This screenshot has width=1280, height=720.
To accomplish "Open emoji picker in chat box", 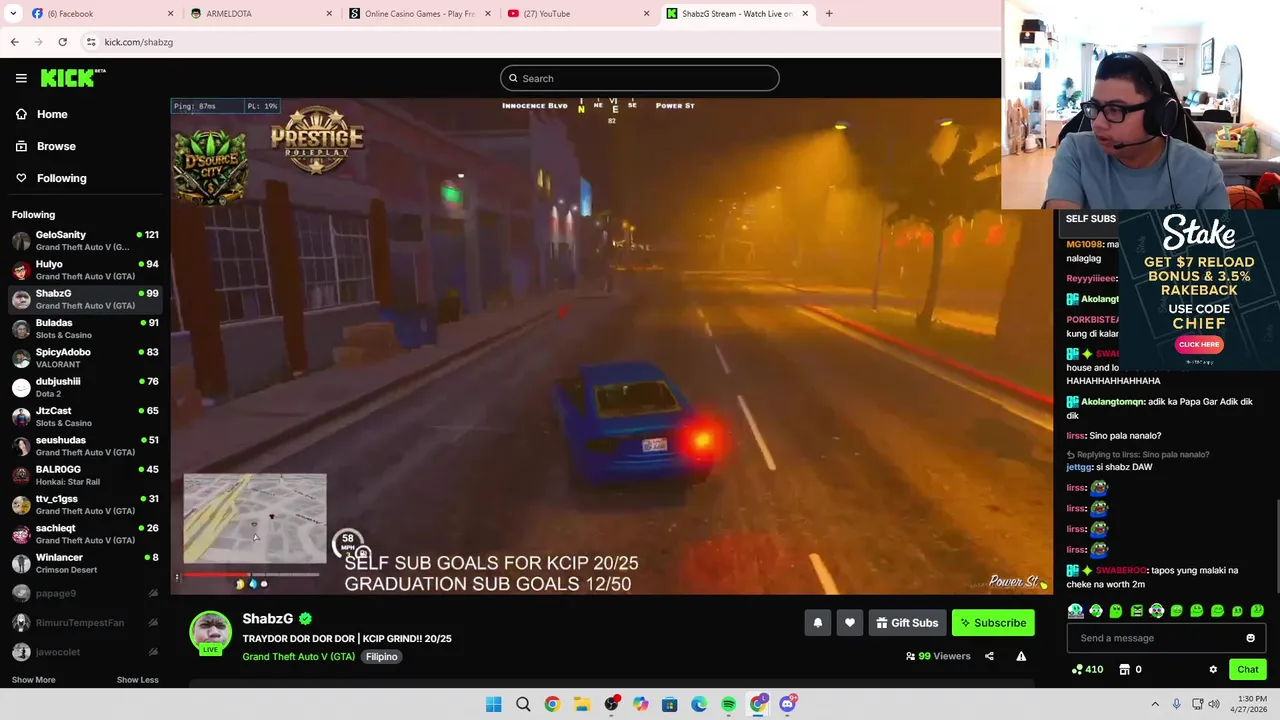I will (1250, 638).
